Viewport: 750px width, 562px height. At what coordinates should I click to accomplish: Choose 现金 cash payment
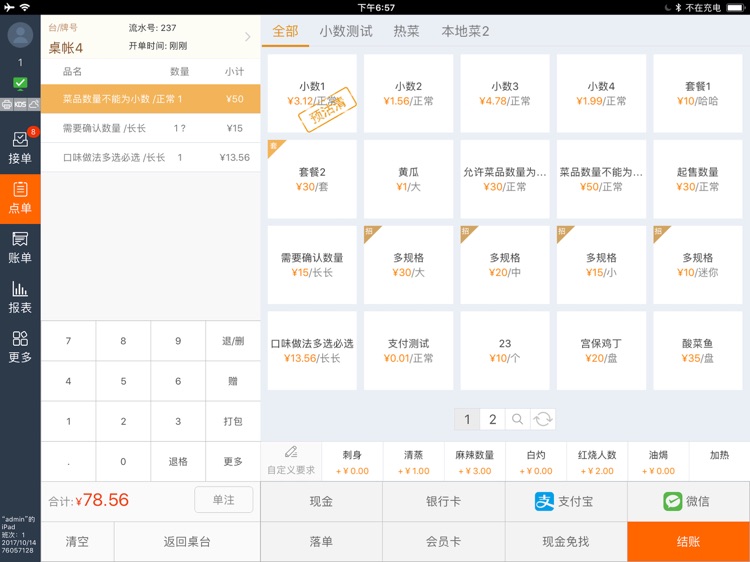(x=321, y=501)
